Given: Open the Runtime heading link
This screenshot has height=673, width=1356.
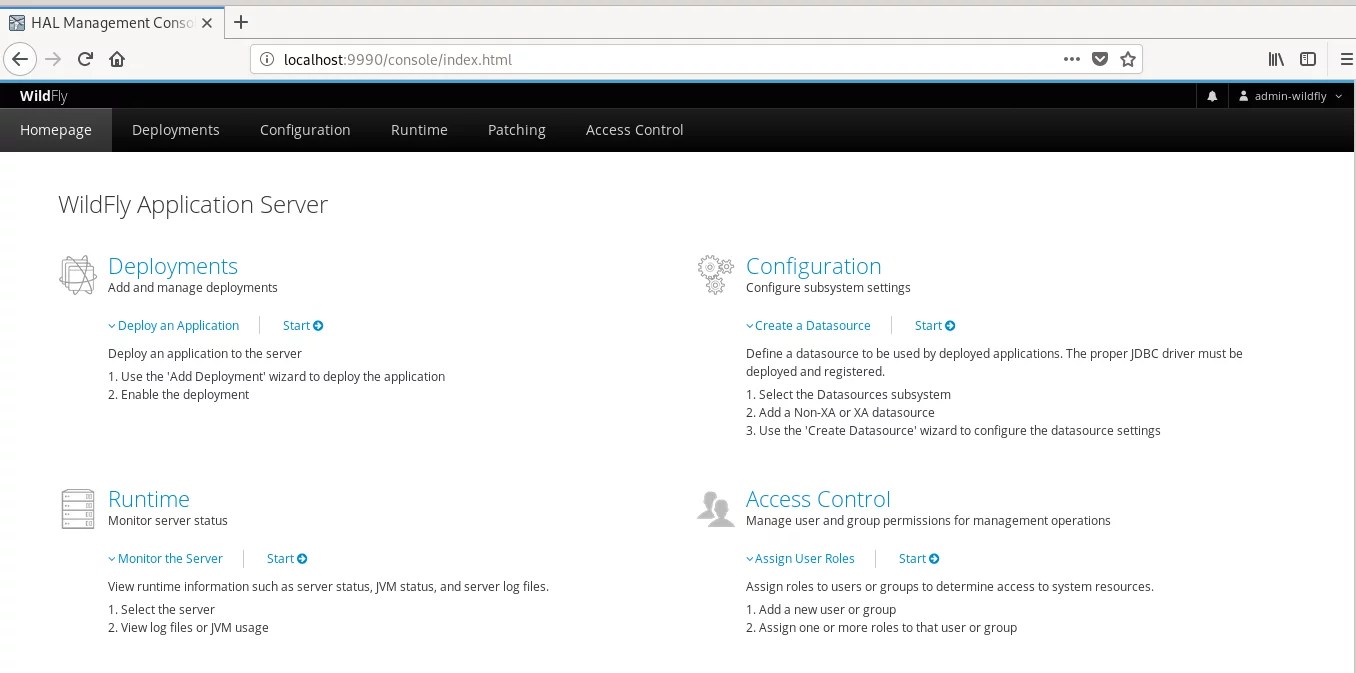Looking at the screenshot, I should (x=149, y=499).
